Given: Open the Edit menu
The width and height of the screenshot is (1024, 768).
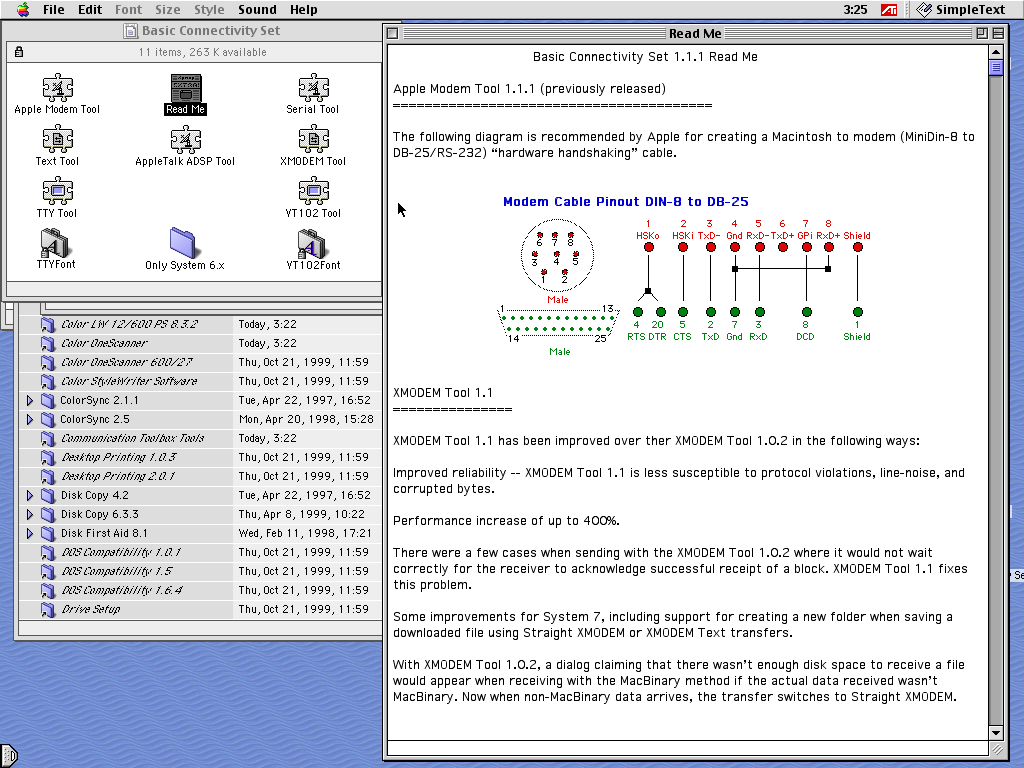Looking at the screenshot, I should (x=90, y=10).
